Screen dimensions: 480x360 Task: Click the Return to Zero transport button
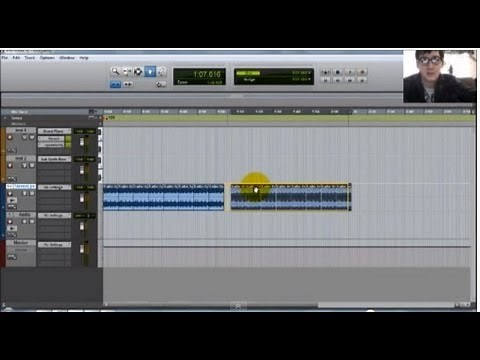tap(325, 80)
